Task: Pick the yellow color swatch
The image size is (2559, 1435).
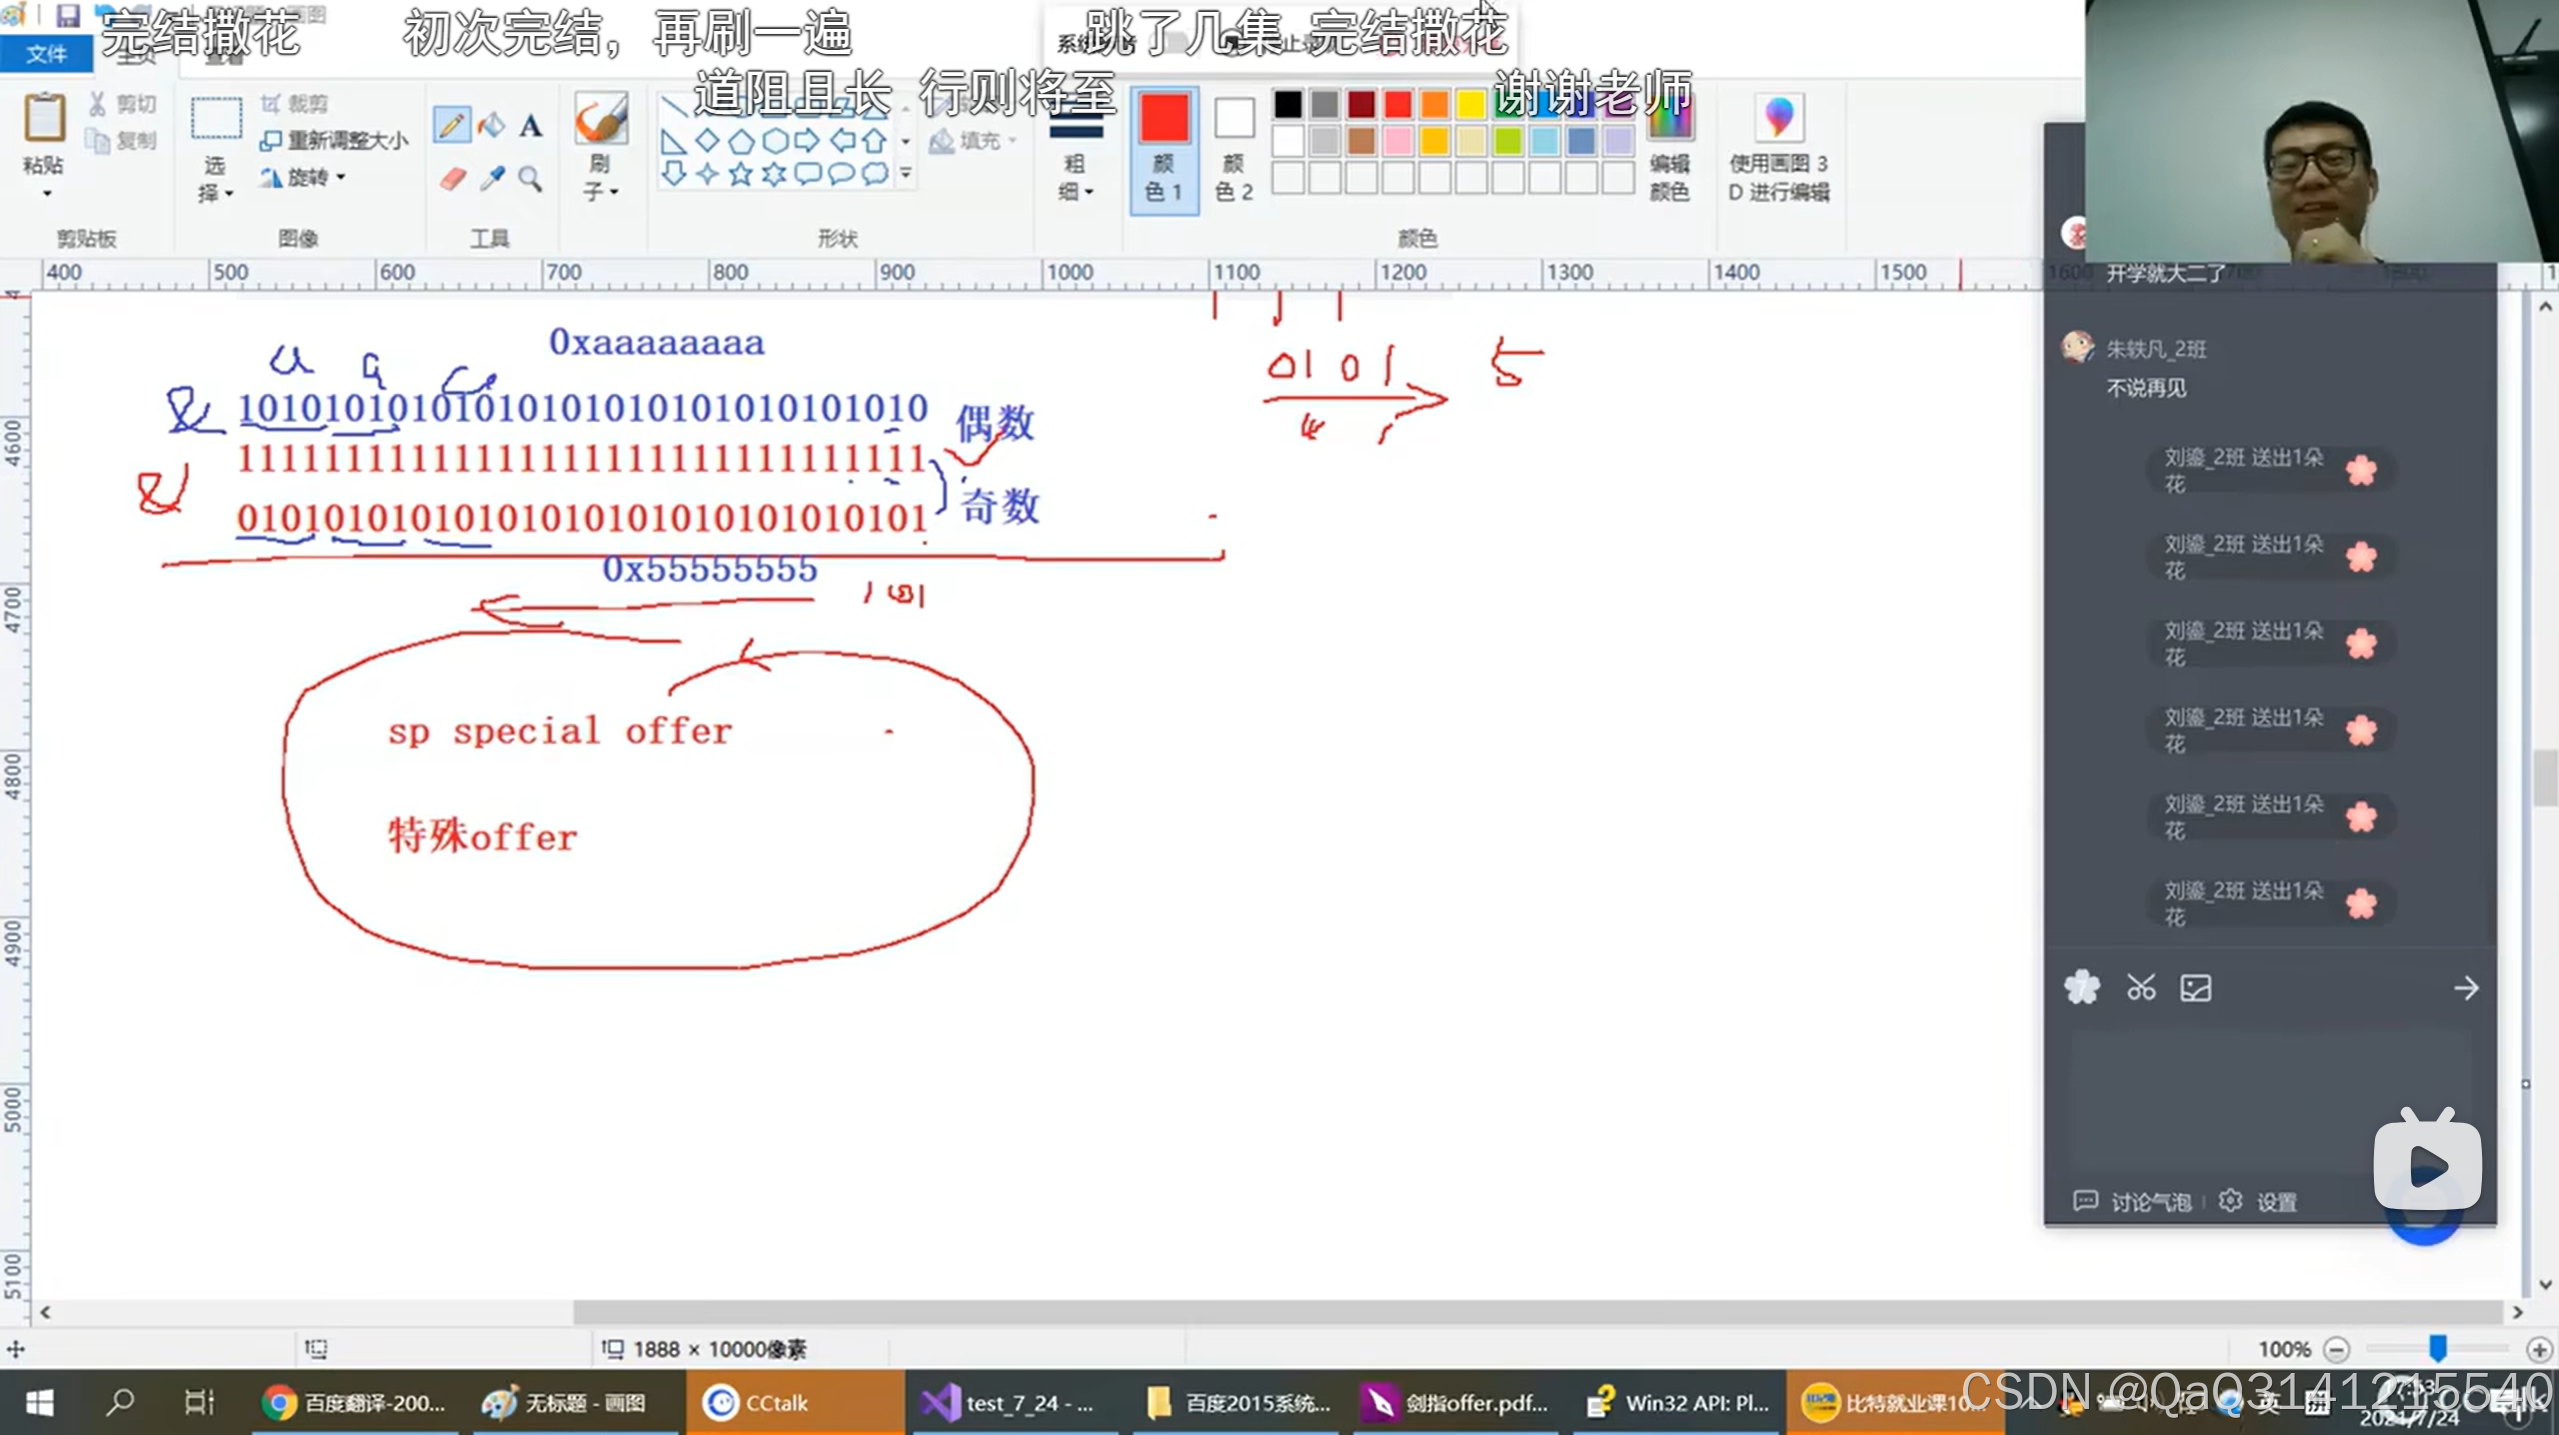Action: (x=1470, y=104)
